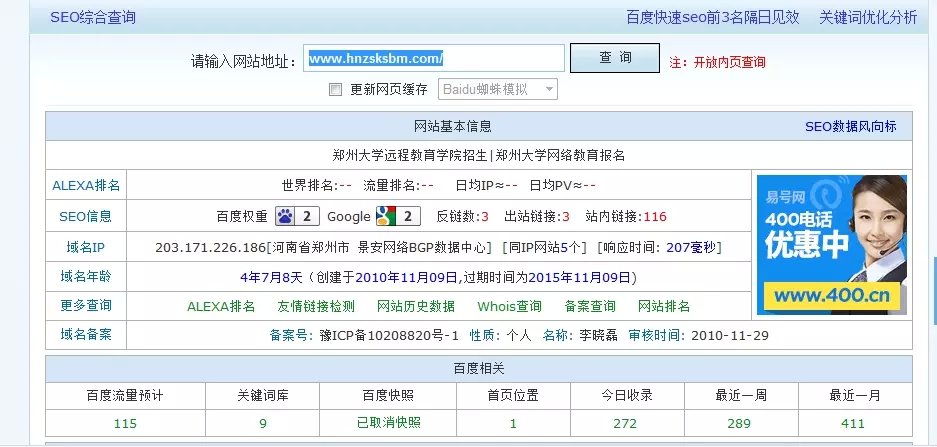Open 网站排名 link

[664, 306]
